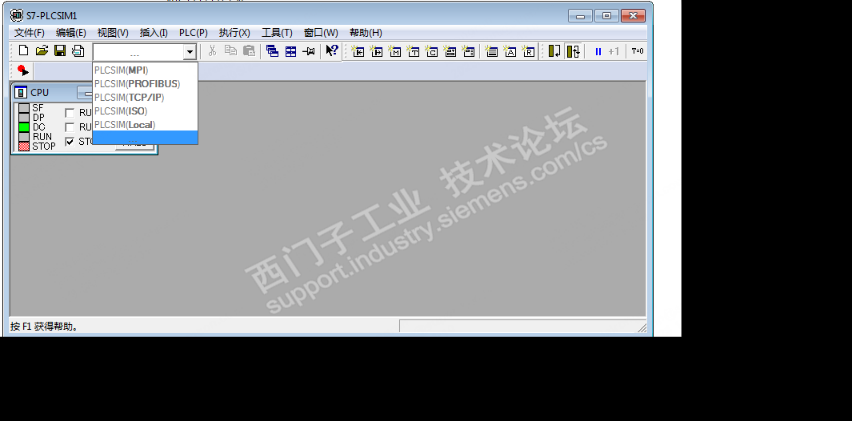Insert an output variable (QB) window

(x=376, y=51)
